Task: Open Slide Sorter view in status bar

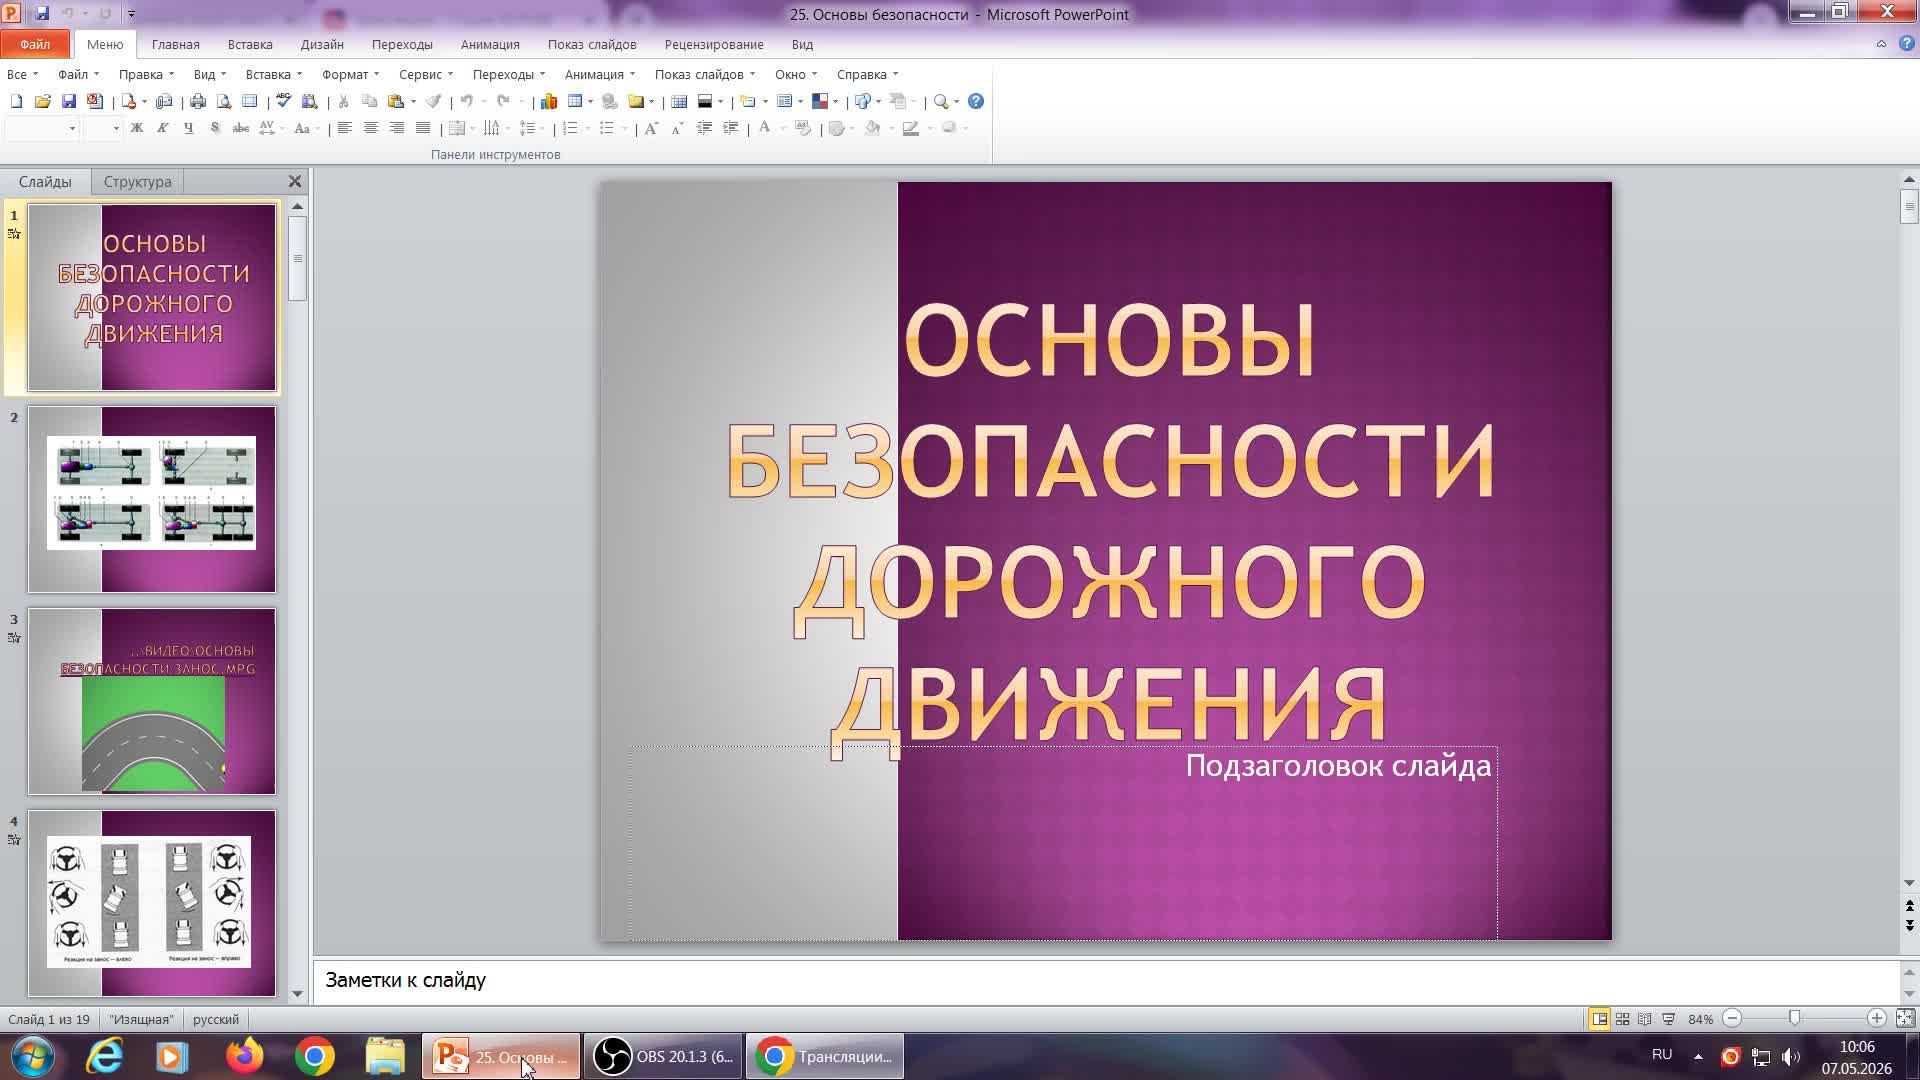Action: tap(1622, 1019)
